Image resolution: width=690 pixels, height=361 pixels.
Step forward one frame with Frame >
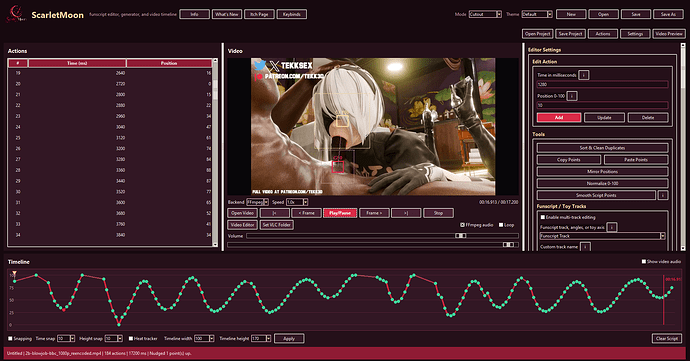tap(374, 213)
